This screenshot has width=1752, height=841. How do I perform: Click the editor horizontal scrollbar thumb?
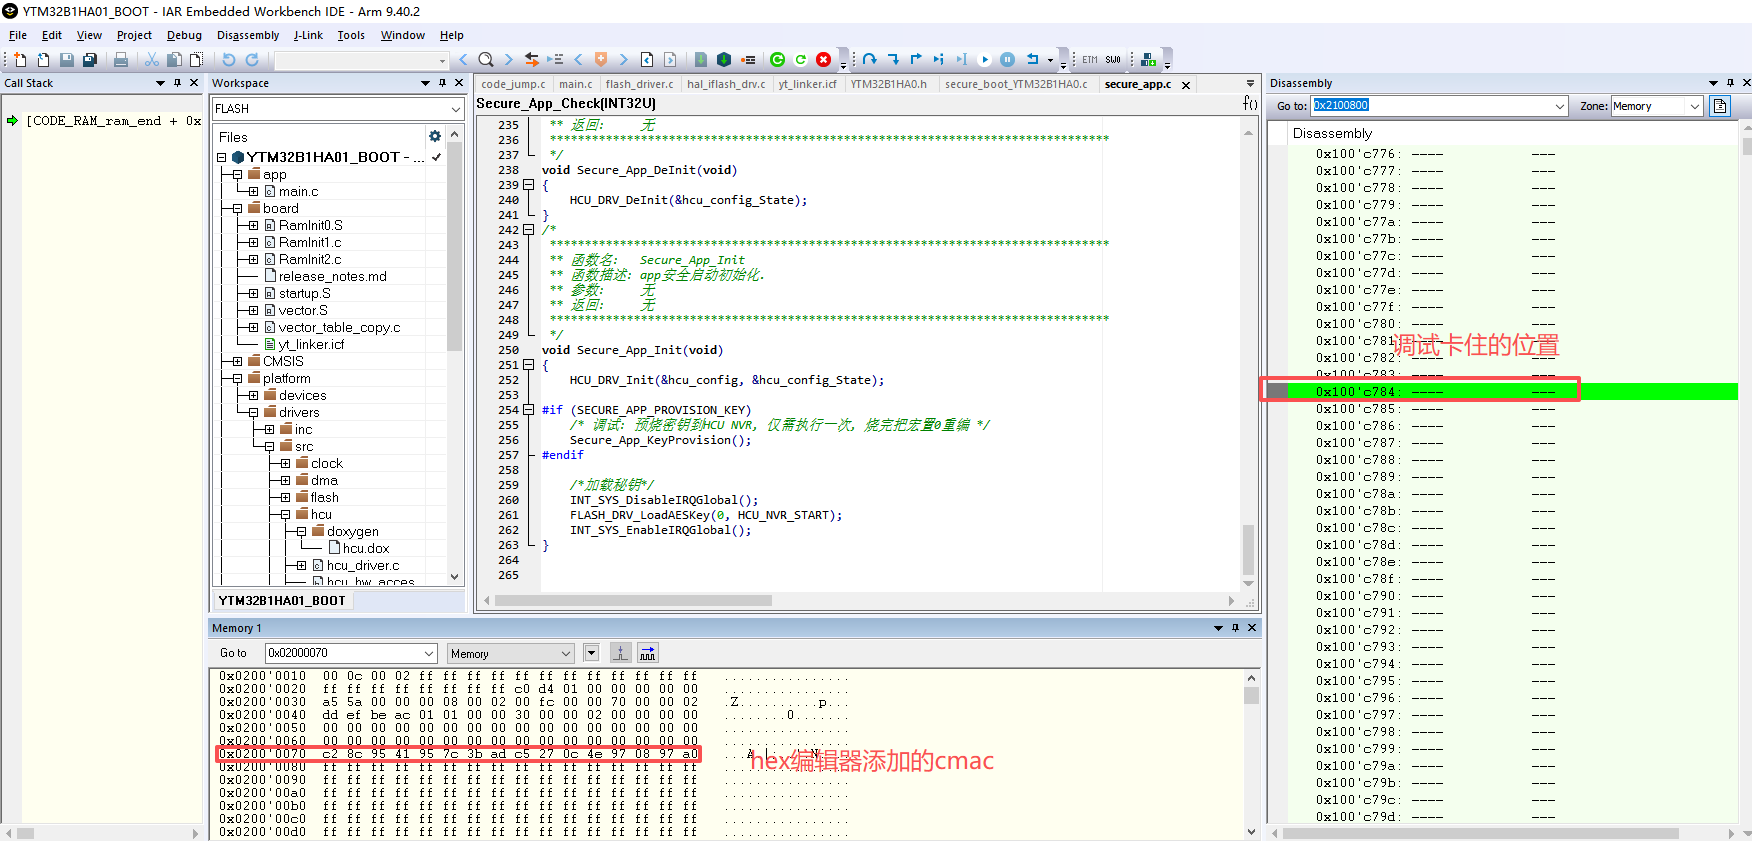pos(633,601)
